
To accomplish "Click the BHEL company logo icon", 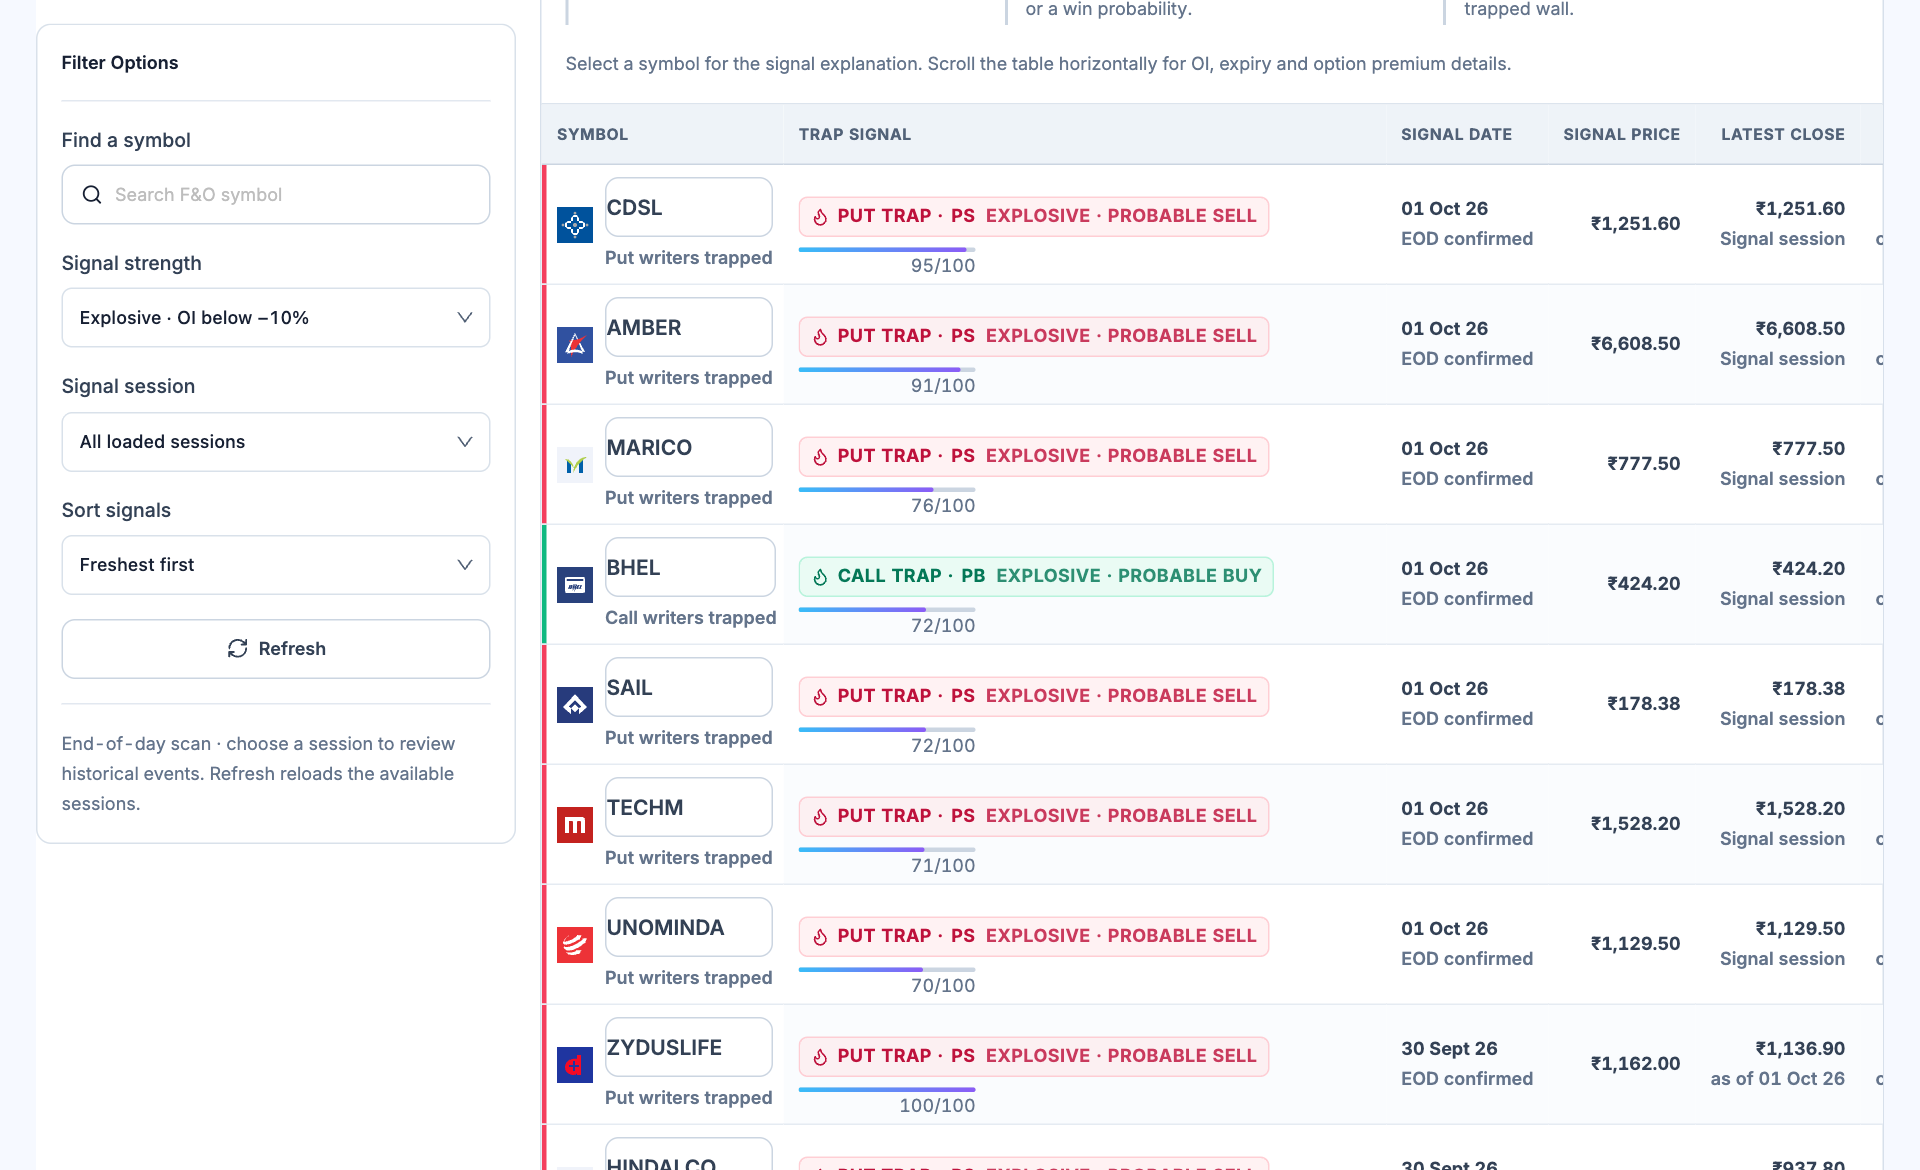I will [x=575, y=585].
